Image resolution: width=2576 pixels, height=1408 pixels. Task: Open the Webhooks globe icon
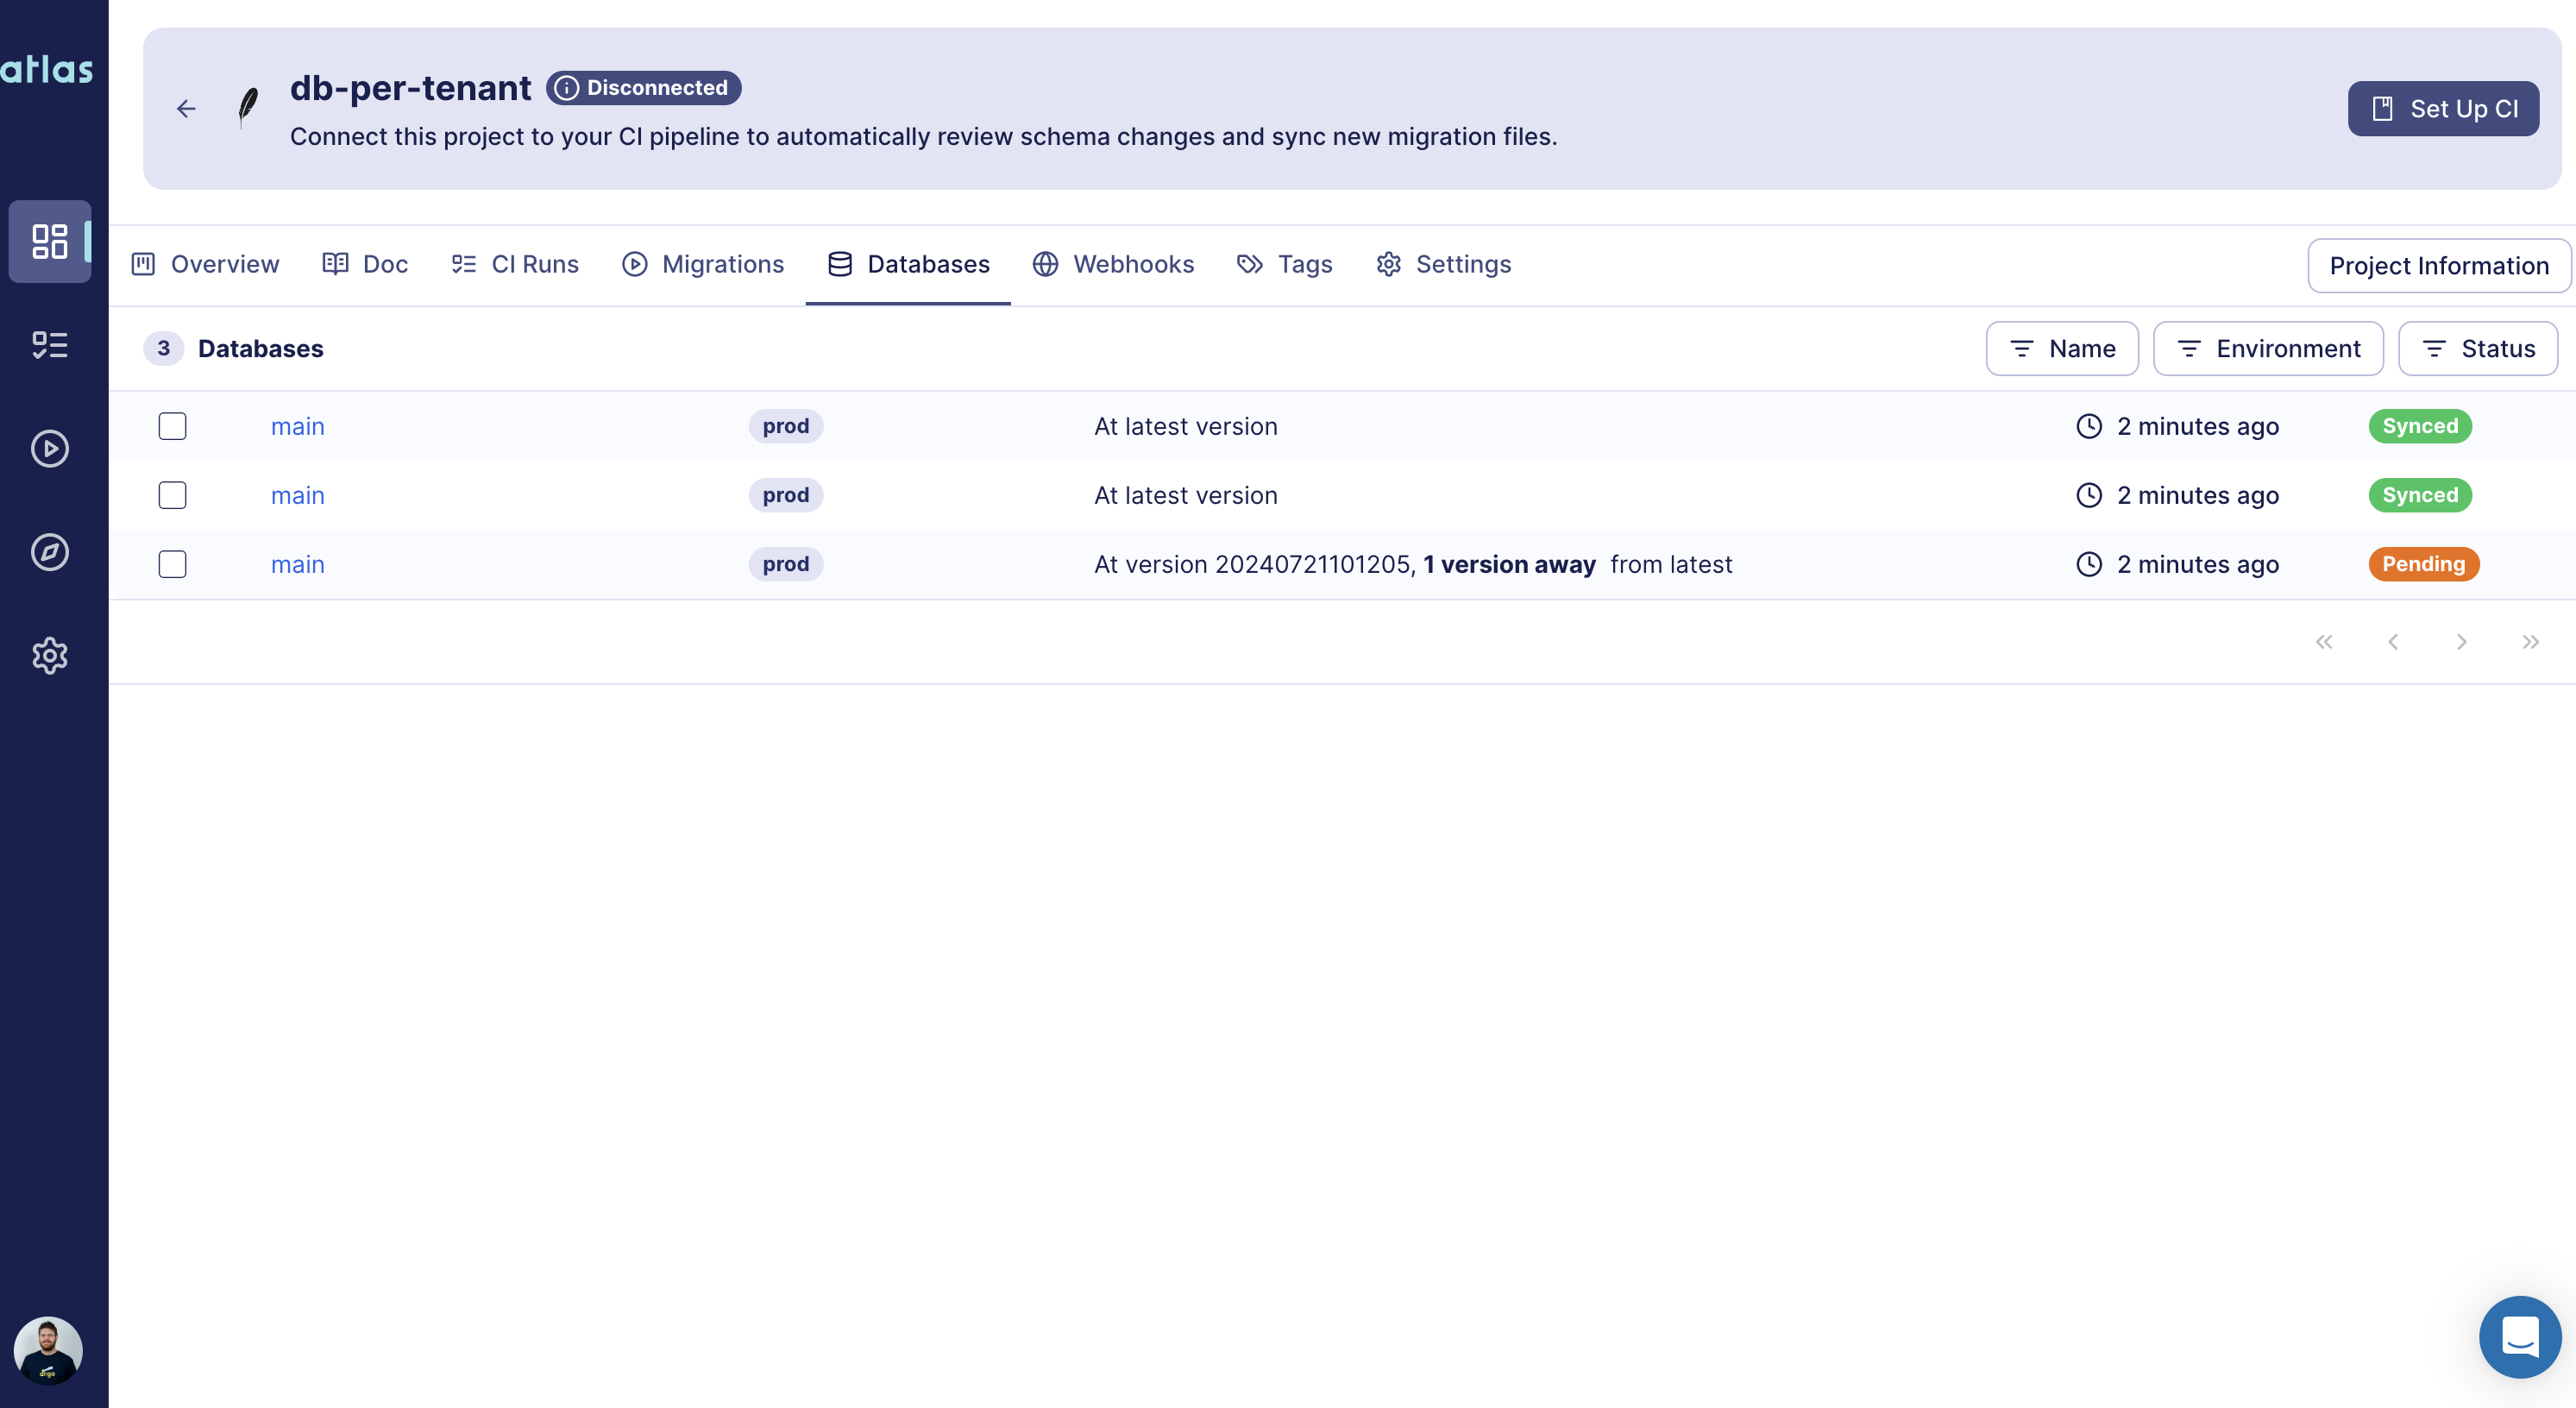coord(1045,264)
